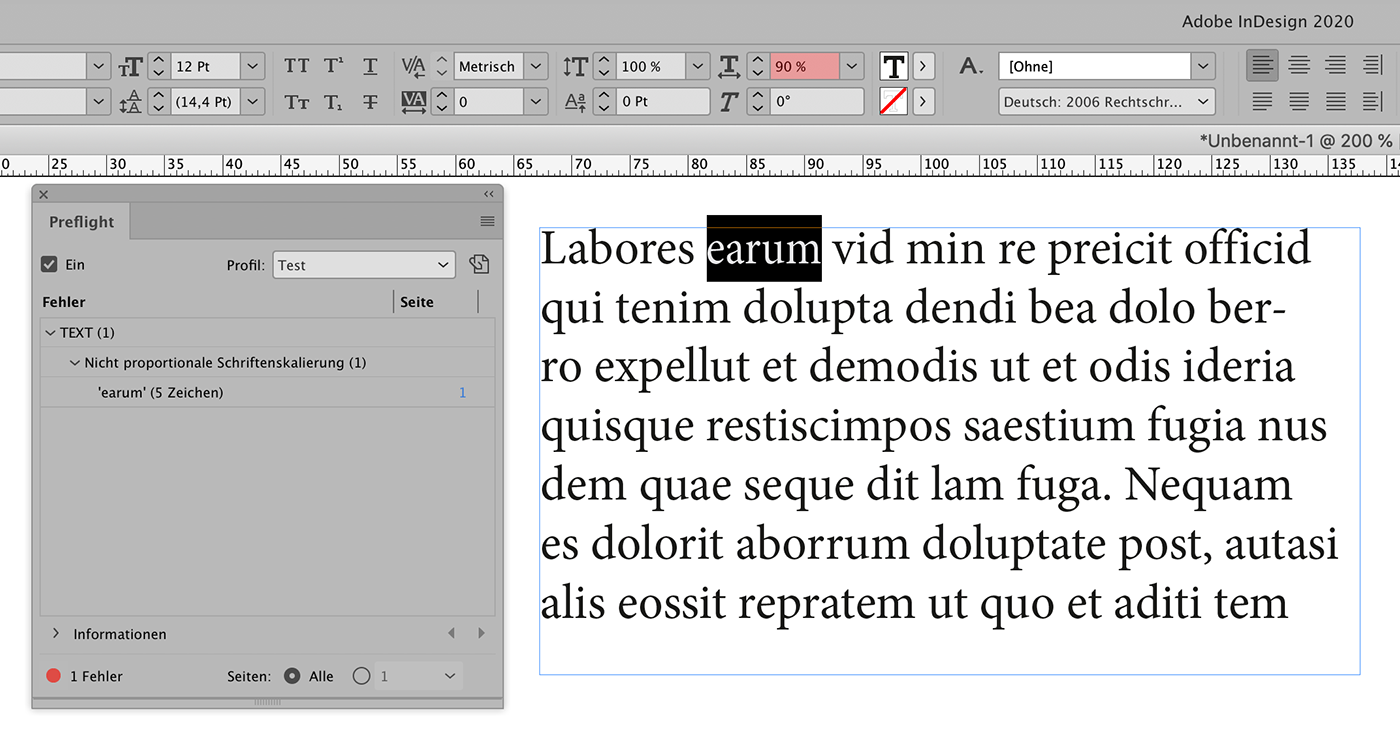Viewport: 1400px width, 735px height.
Task: Apply All Caps formatting (TT icon)
Action: (297, 66)
